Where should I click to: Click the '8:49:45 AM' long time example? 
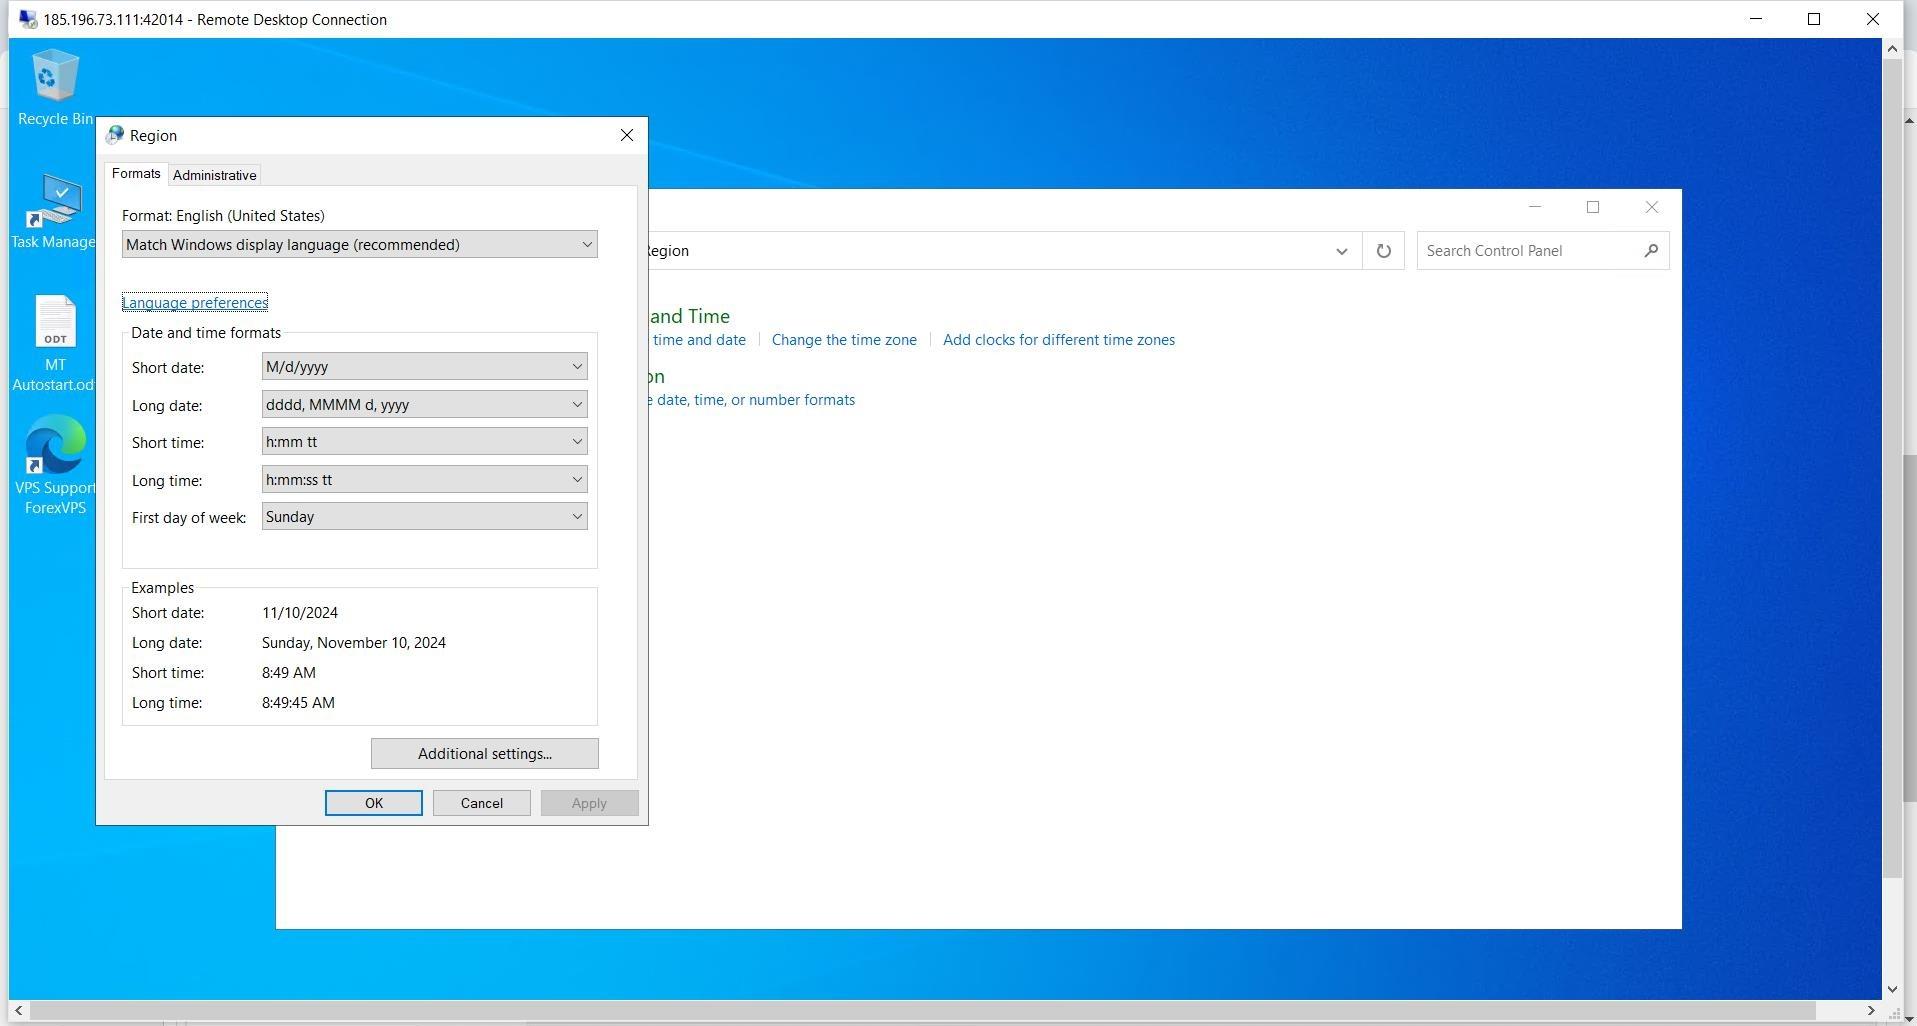tap(298, 703)
